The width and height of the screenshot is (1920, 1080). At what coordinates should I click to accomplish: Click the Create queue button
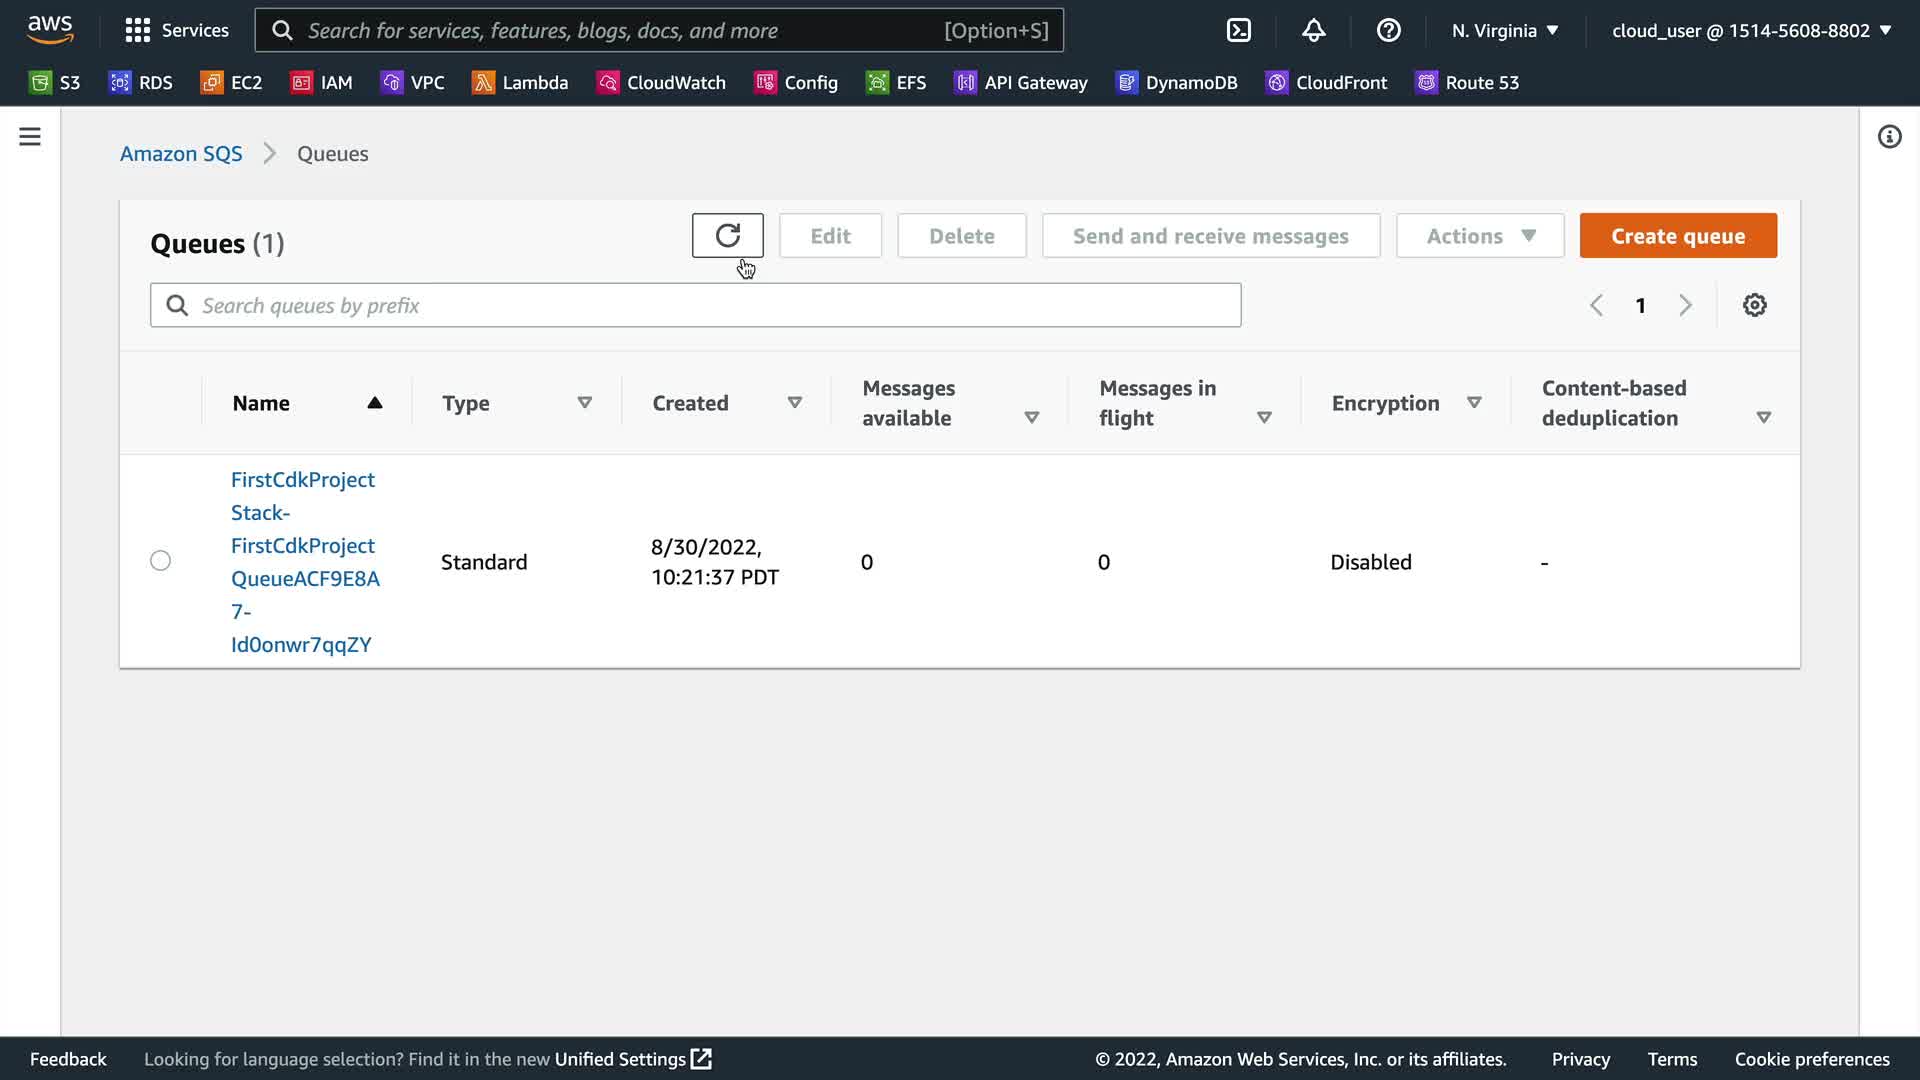1677,236
